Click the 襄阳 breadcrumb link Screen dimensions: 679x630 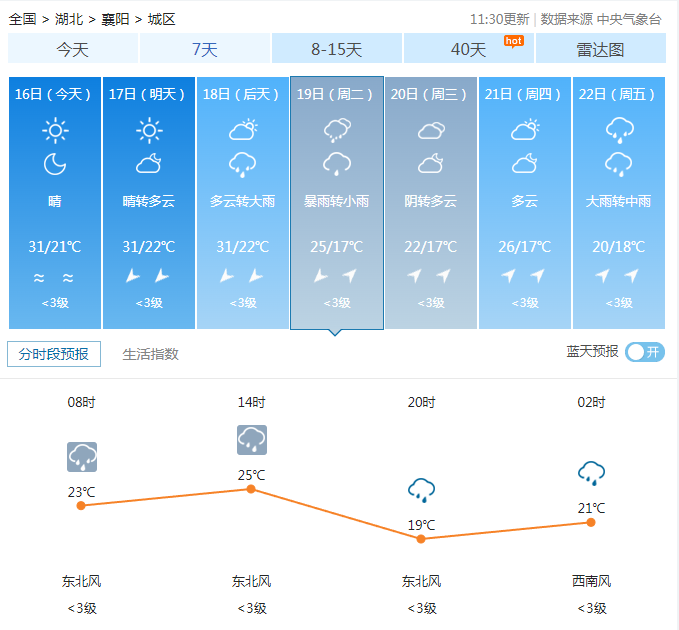point(116,19)
